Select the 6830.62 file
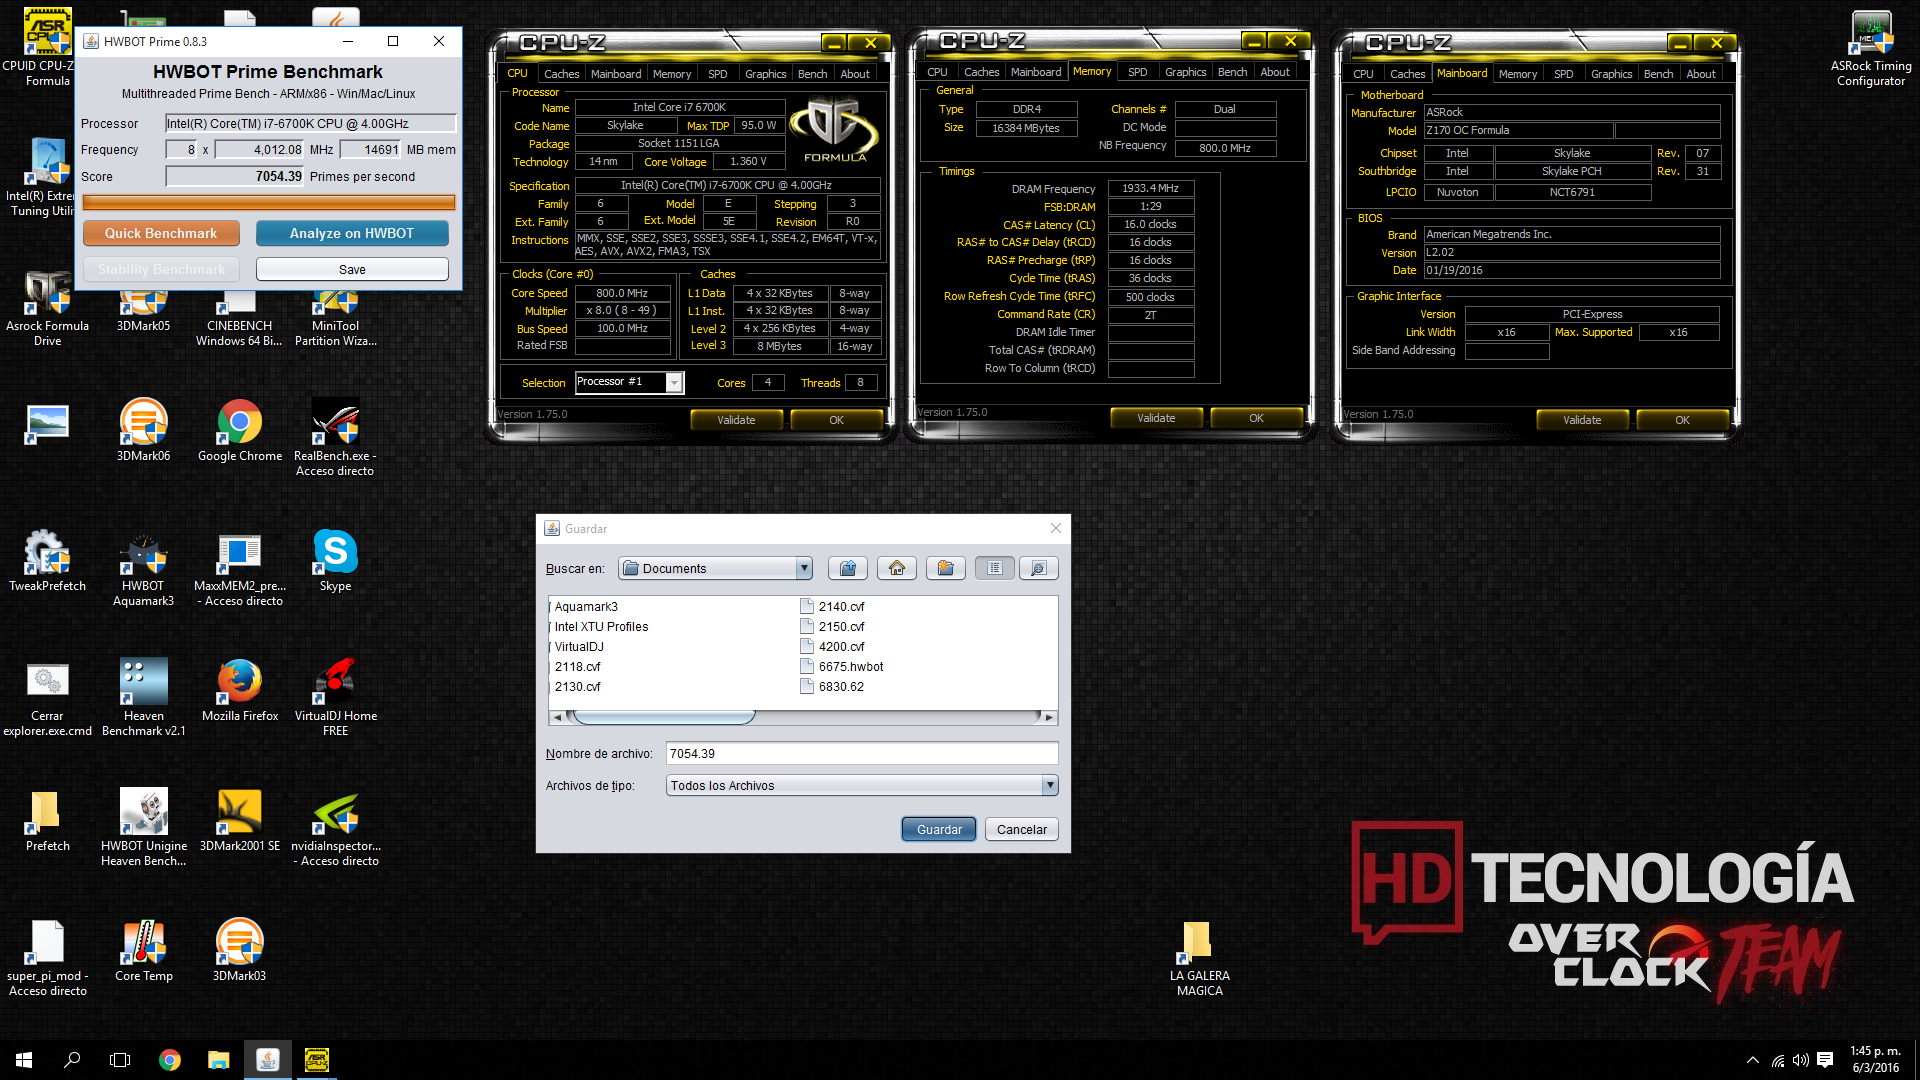1920x1080 pixels. tap(832, 687)
